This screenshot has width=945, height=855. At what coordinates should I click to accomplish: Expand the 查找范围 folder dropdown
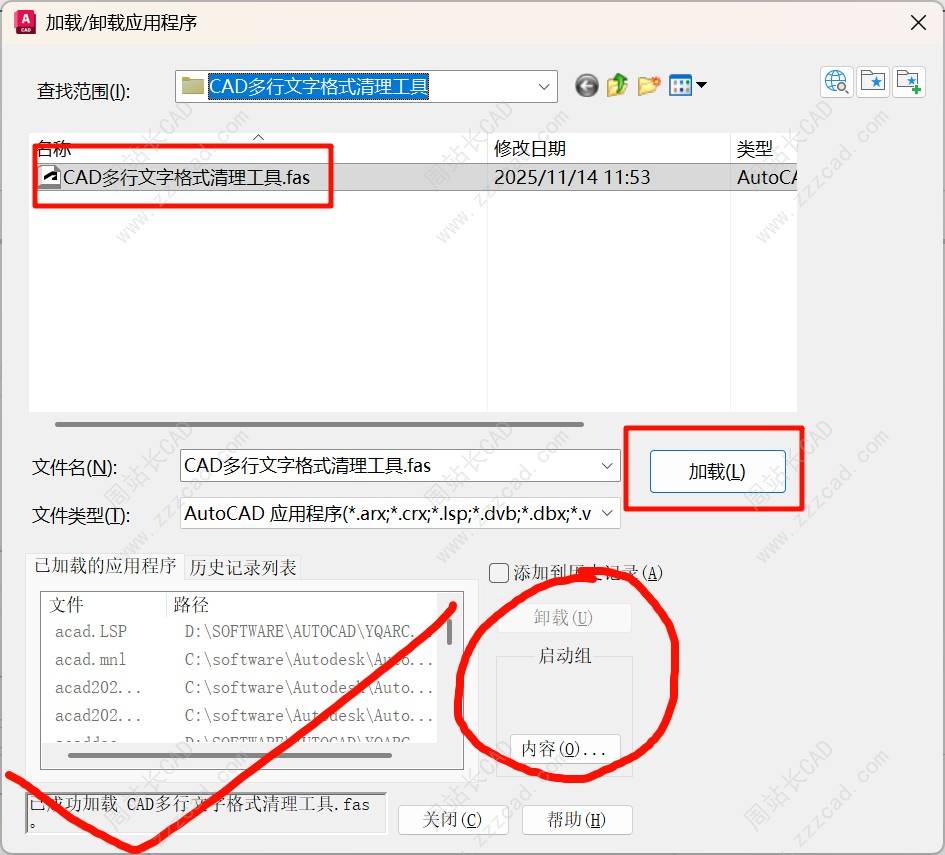click(x=545, y=87)
